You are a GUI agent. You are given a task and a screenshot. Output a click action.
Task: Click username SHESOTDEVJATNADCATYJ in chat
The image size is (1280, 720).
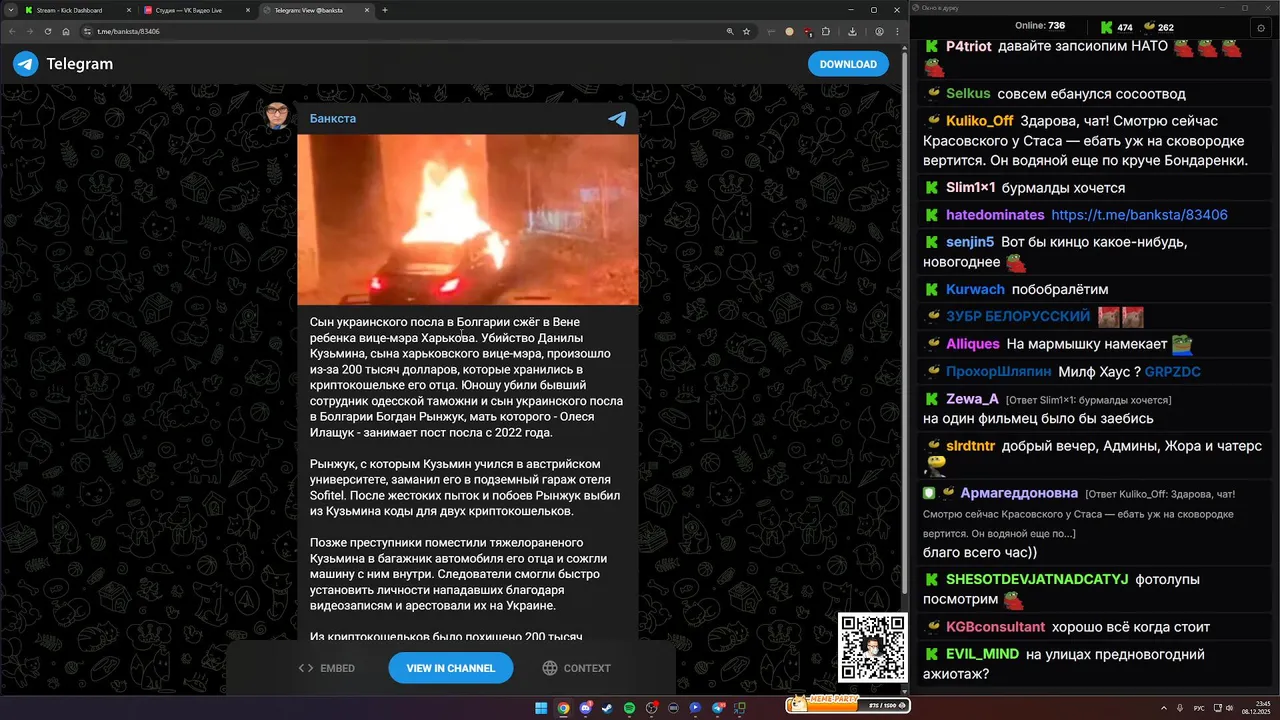[x=1037, y=579]
